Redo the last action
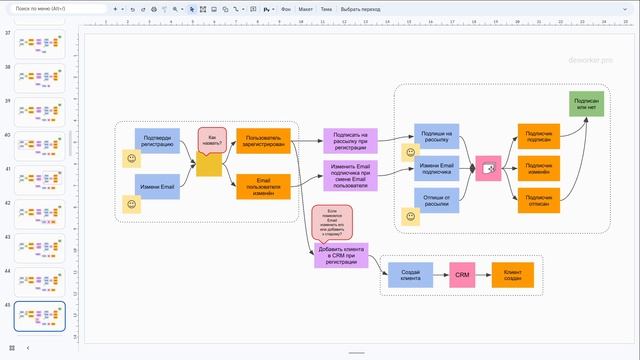The image size is (640, 360). click(143, 9)
